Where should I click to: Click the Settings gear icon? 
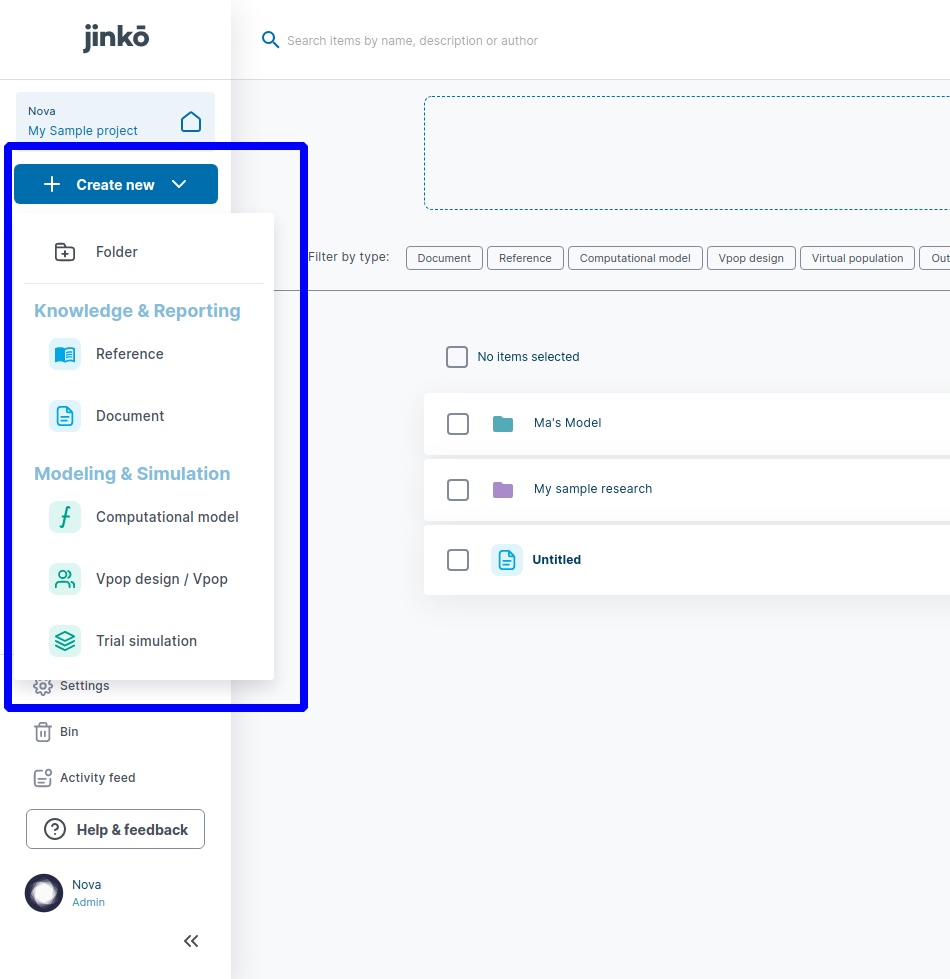pyautogui.click(x=43, y=687)
